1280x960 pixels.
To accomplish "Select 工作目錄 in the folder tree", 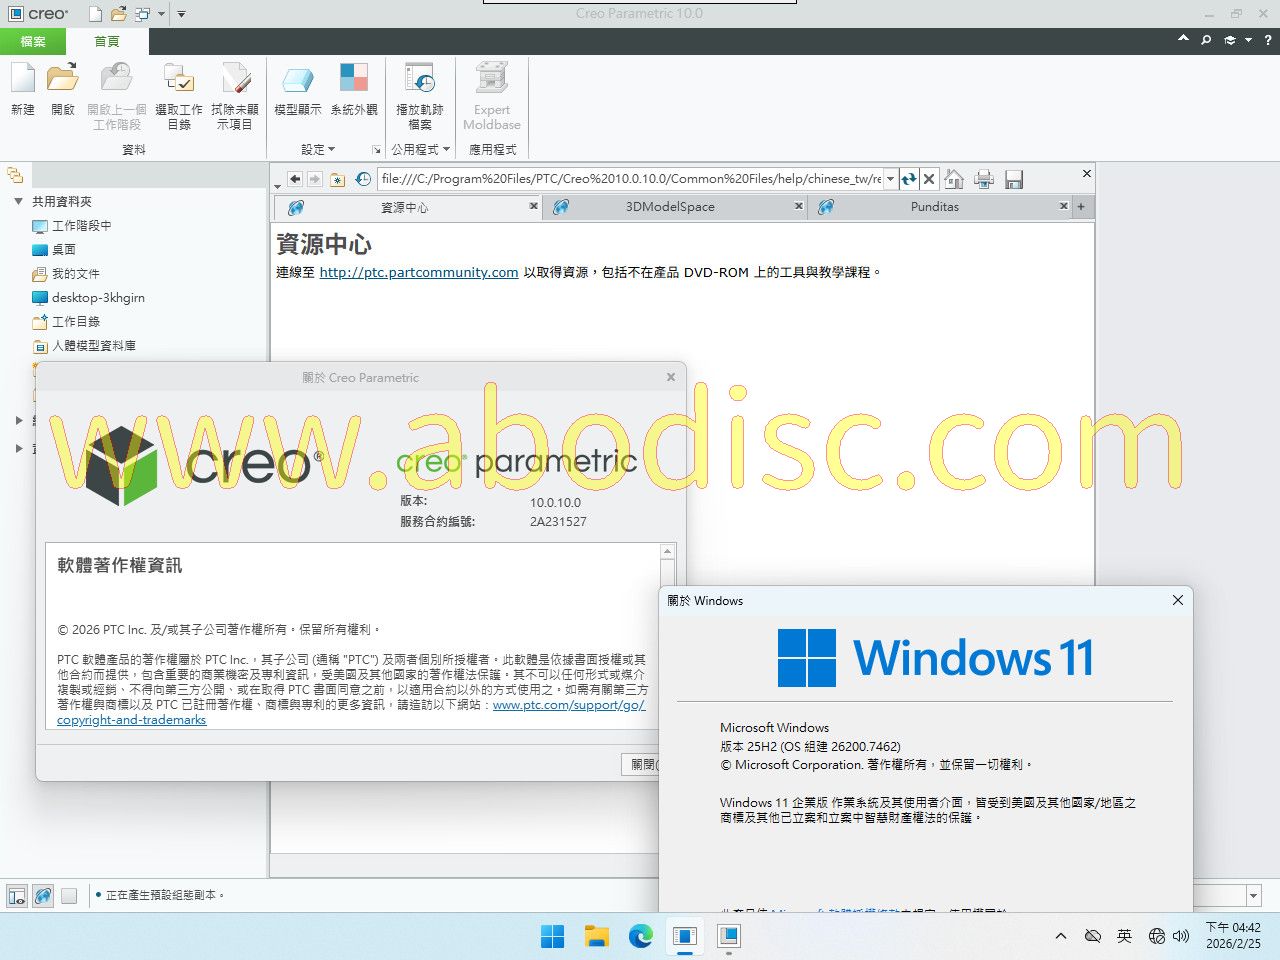I will 76,321.
